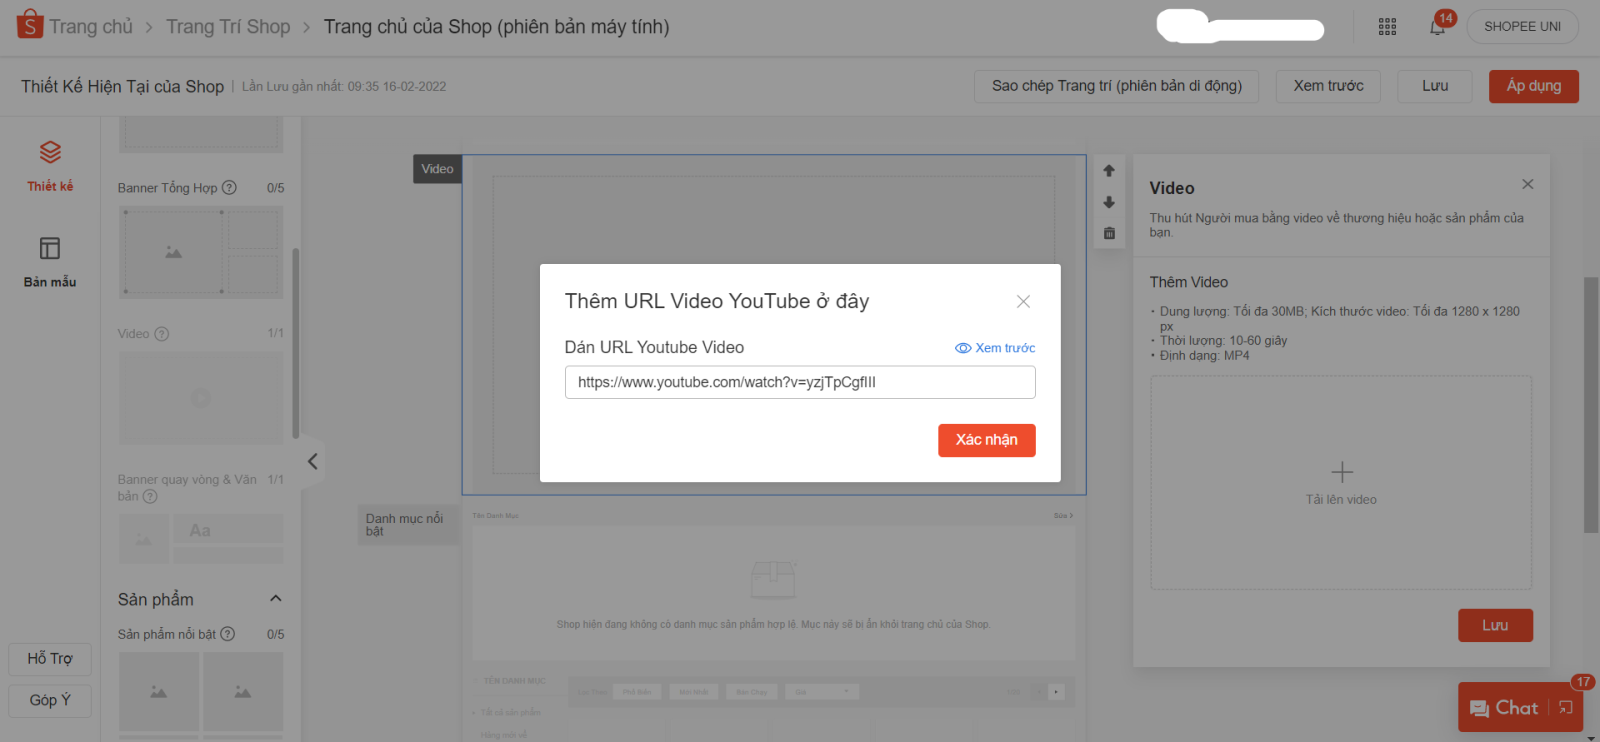Switch to the Bản mẫu tab
Image resolution: width=1600 pixels, height=742 pixels.
50,262
